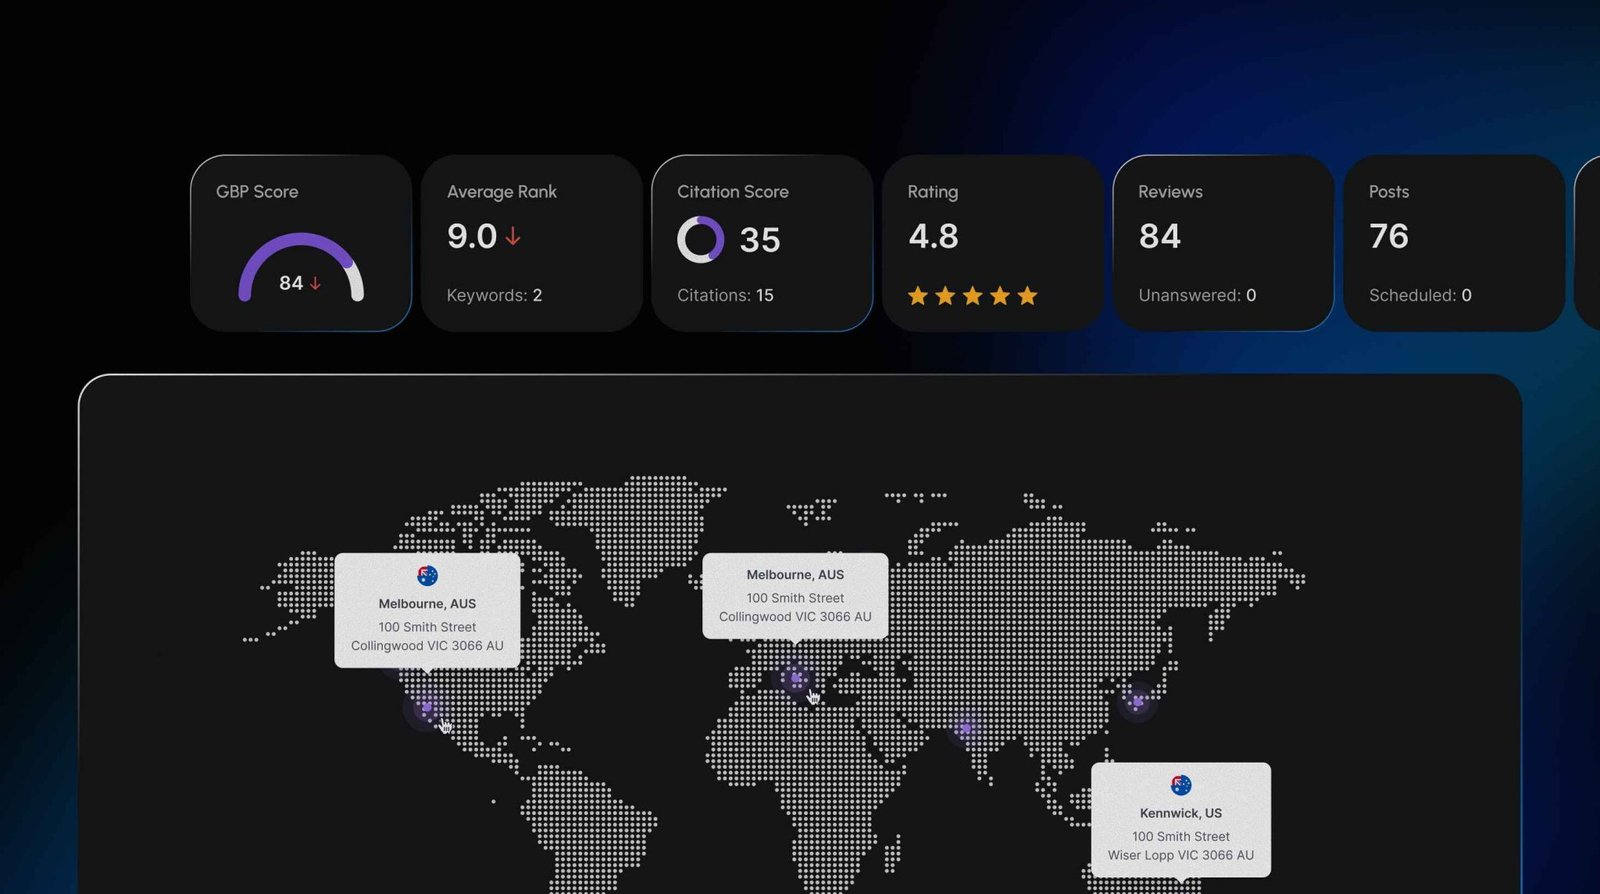Click the Australian flag in Kennwick tooltip
Screen dimensions: 1600x894
pyautogui.click(x=1181, y=785)
